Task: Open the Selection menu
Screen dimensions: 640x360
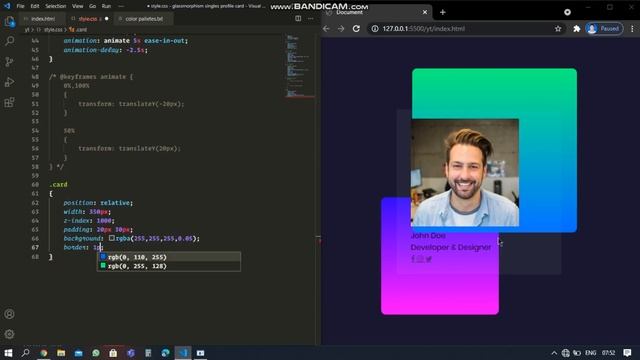Action: pos(56,6)
